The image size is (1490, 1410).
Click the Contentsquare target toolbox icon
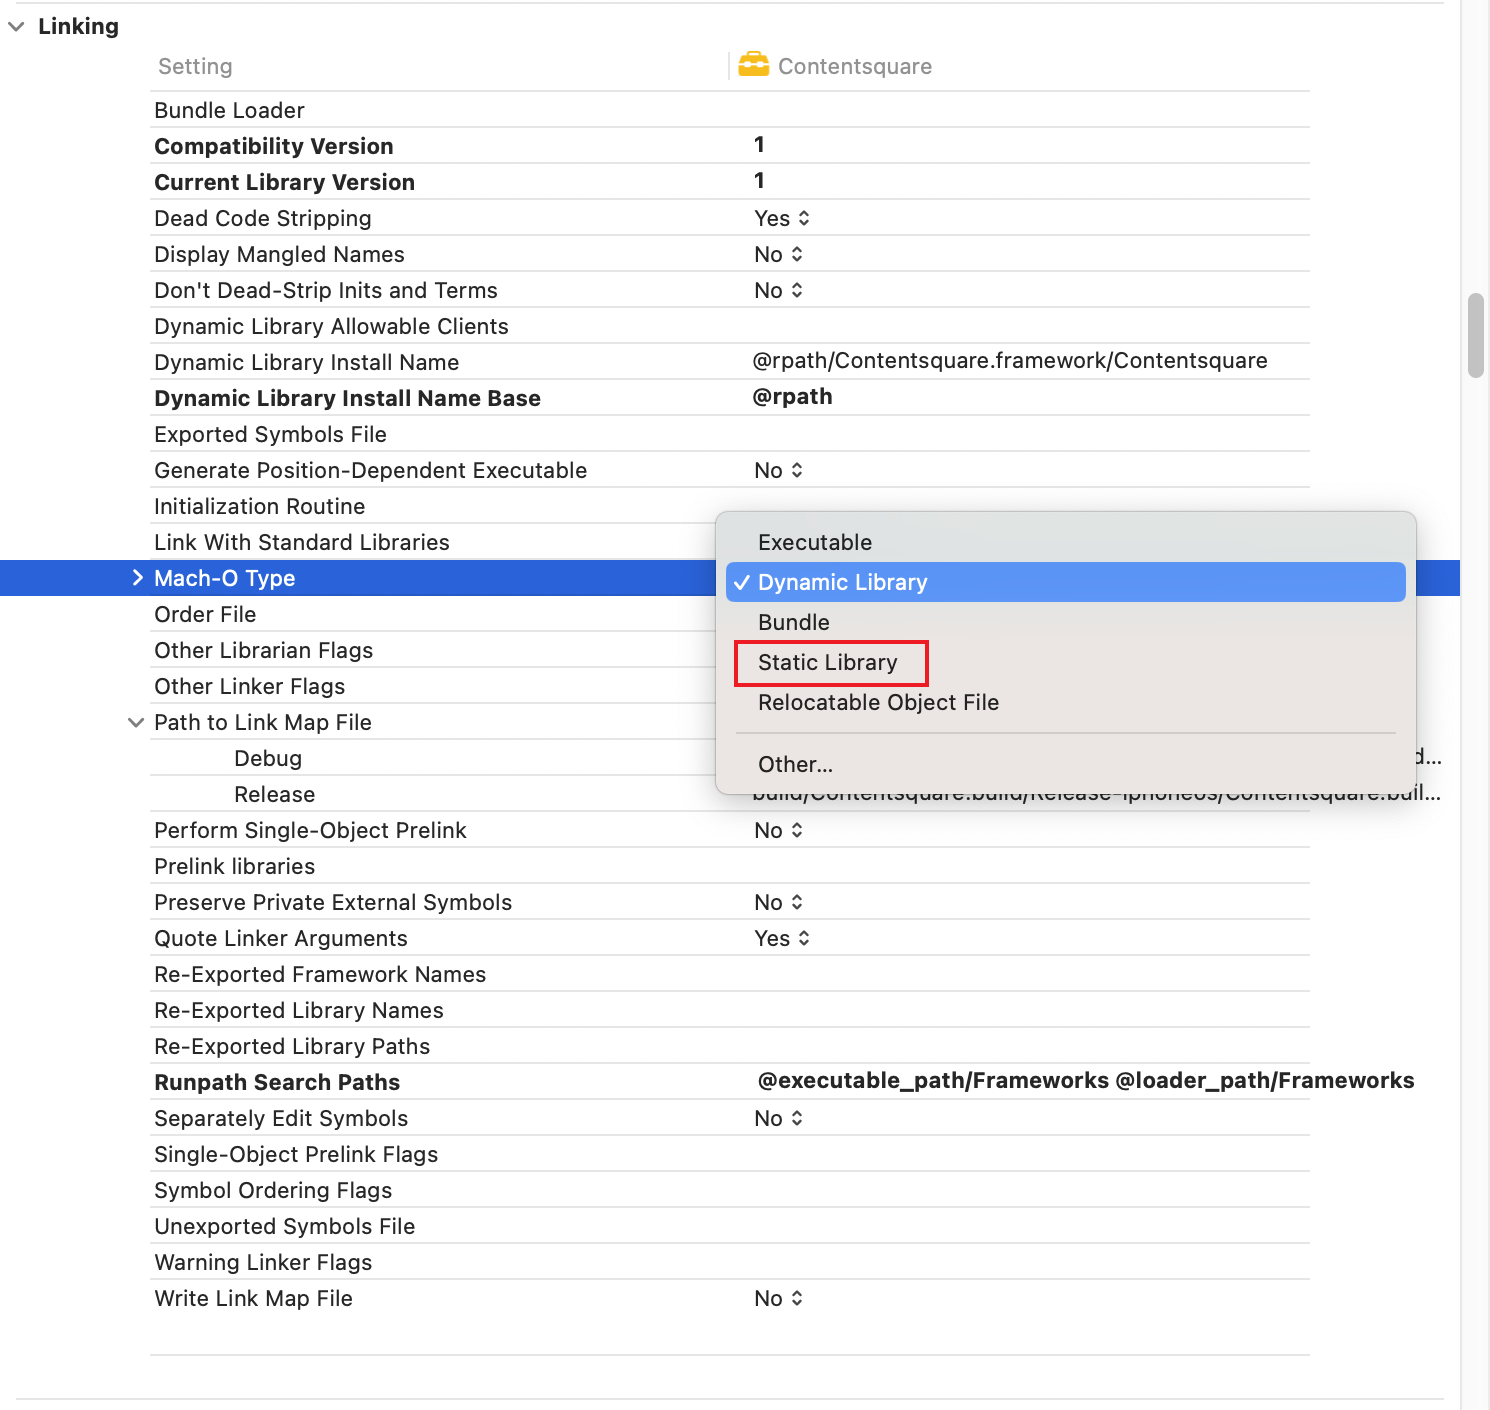(753, 65)
